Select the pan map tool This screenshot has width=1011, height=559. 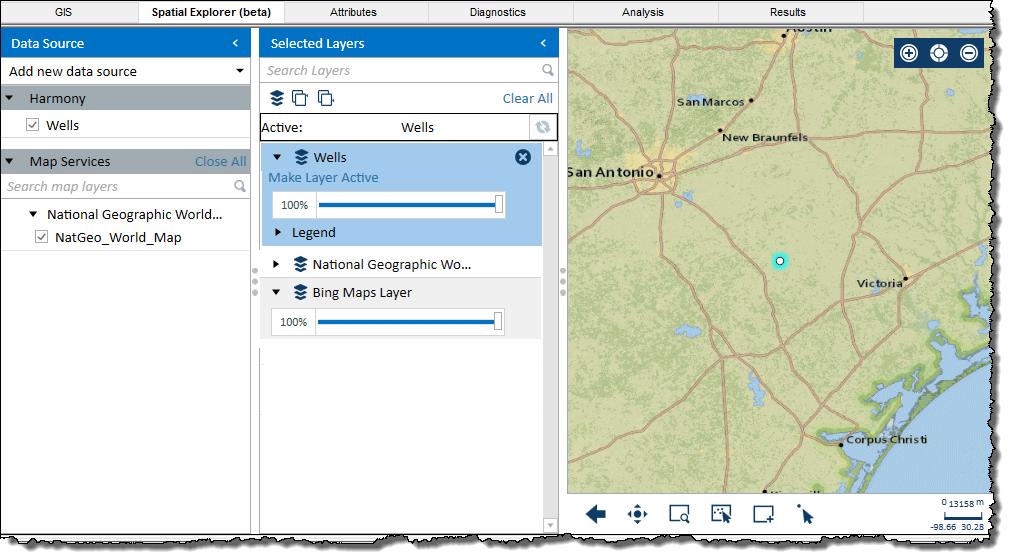[637, 515]
